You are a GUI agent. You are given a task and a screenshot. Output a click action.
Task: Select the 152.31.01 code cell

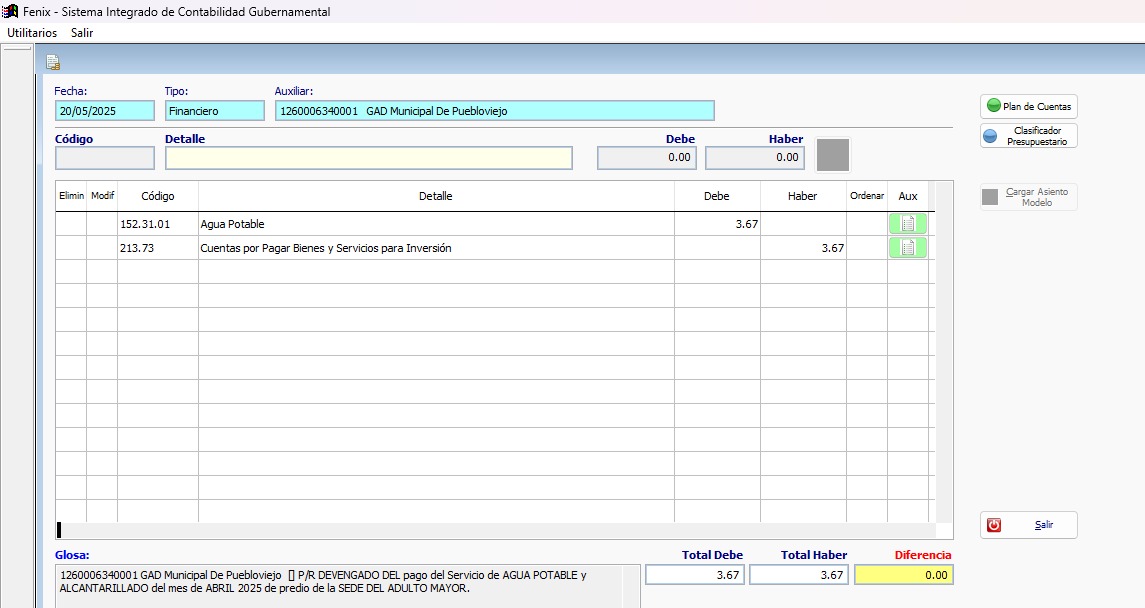point(157,224)
